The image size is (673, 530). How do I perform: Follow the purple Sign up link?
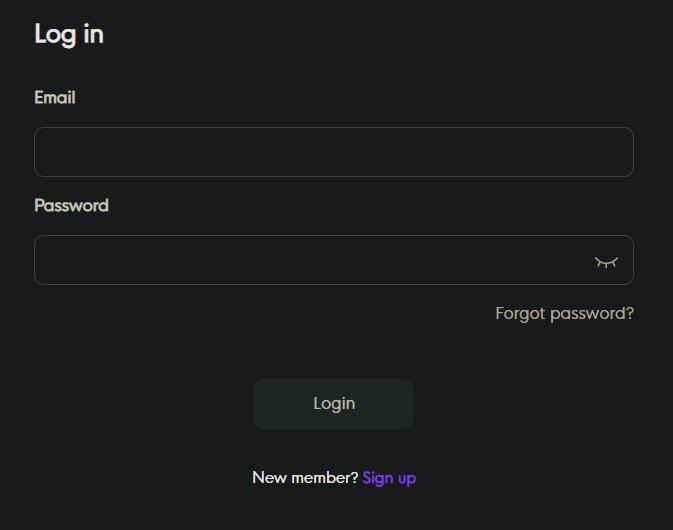(389, 478)
